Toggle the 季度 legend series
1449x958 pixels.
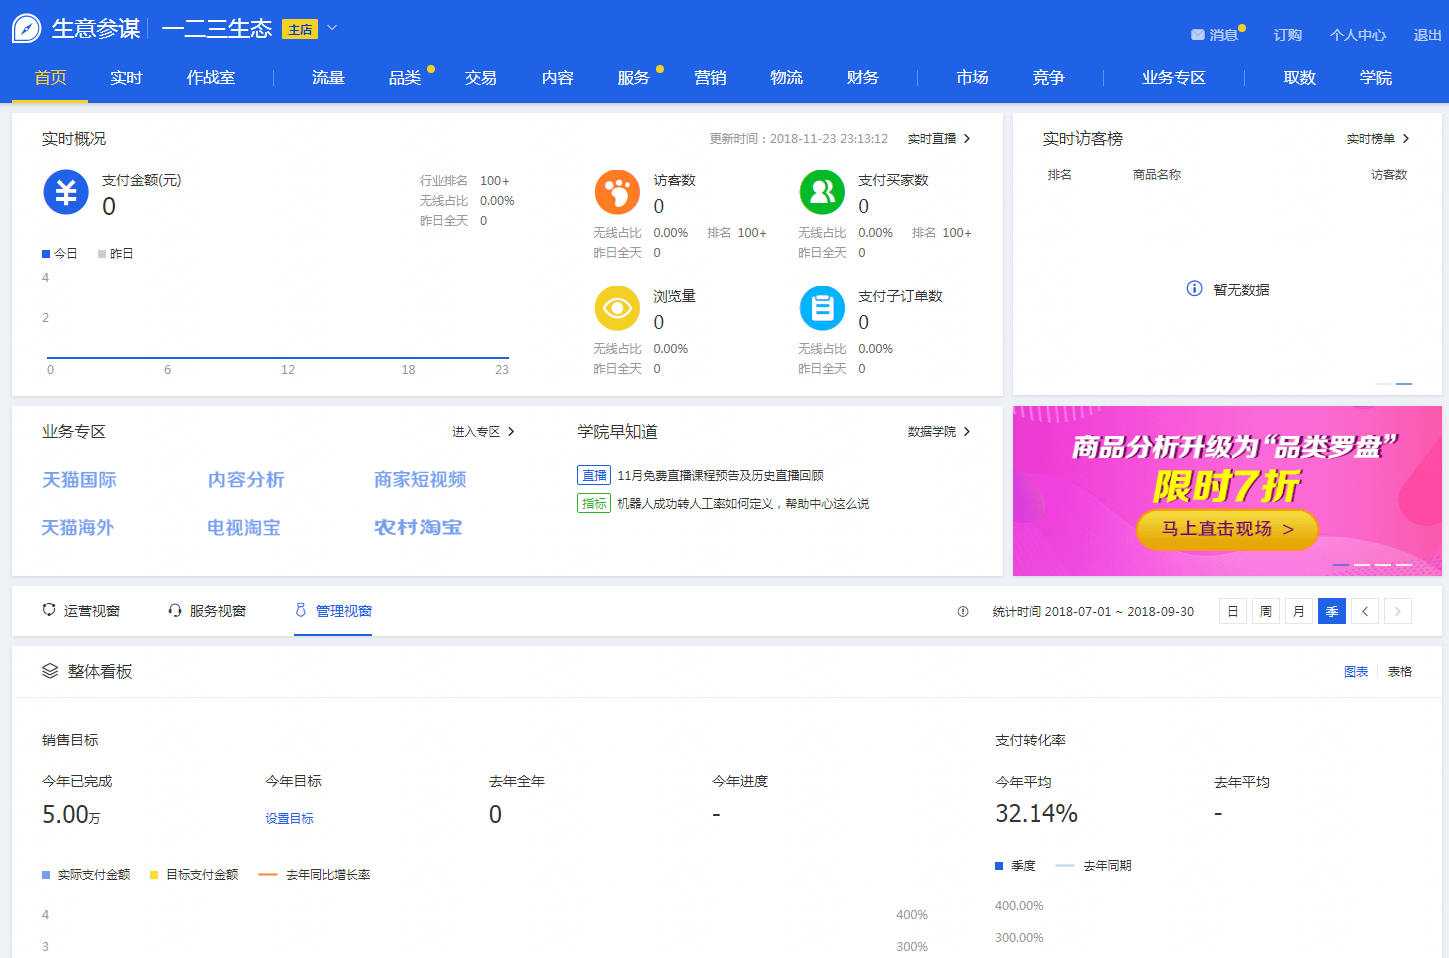pyautogui.click(x=1015, y=866)
